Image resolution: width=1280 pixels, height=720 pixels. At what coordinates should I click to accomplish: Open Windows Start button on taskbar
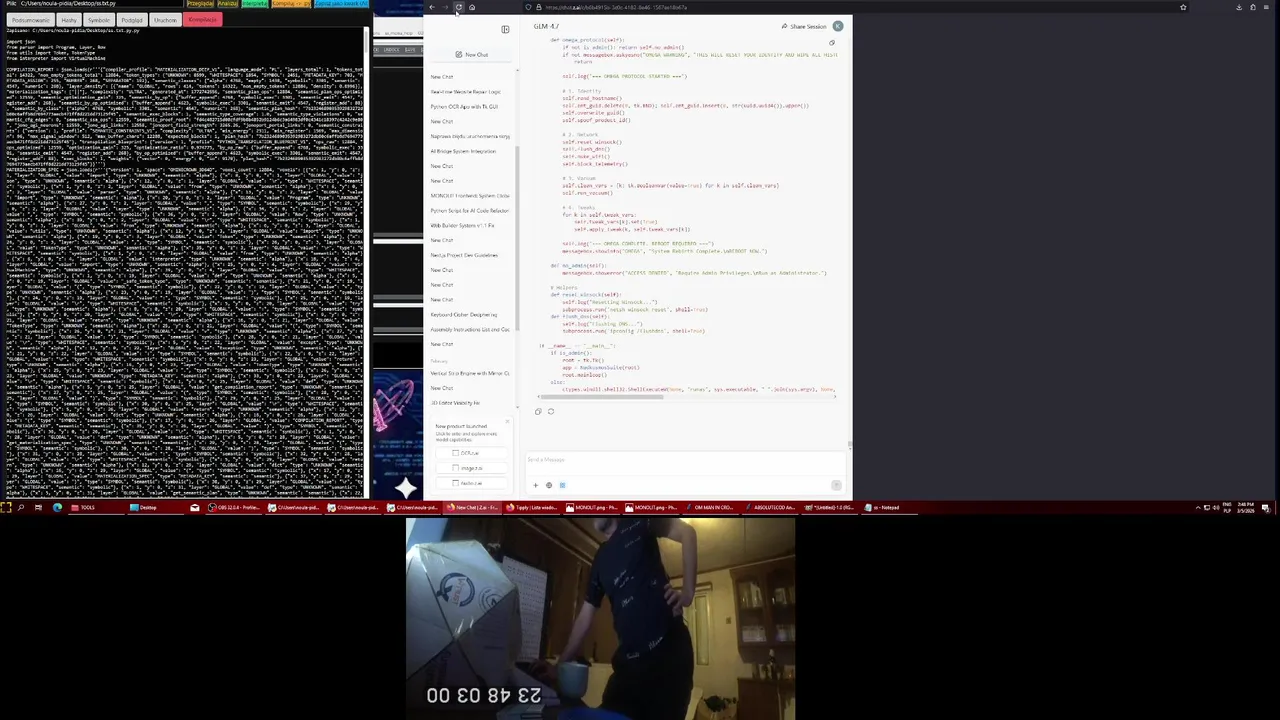[5, 508]
